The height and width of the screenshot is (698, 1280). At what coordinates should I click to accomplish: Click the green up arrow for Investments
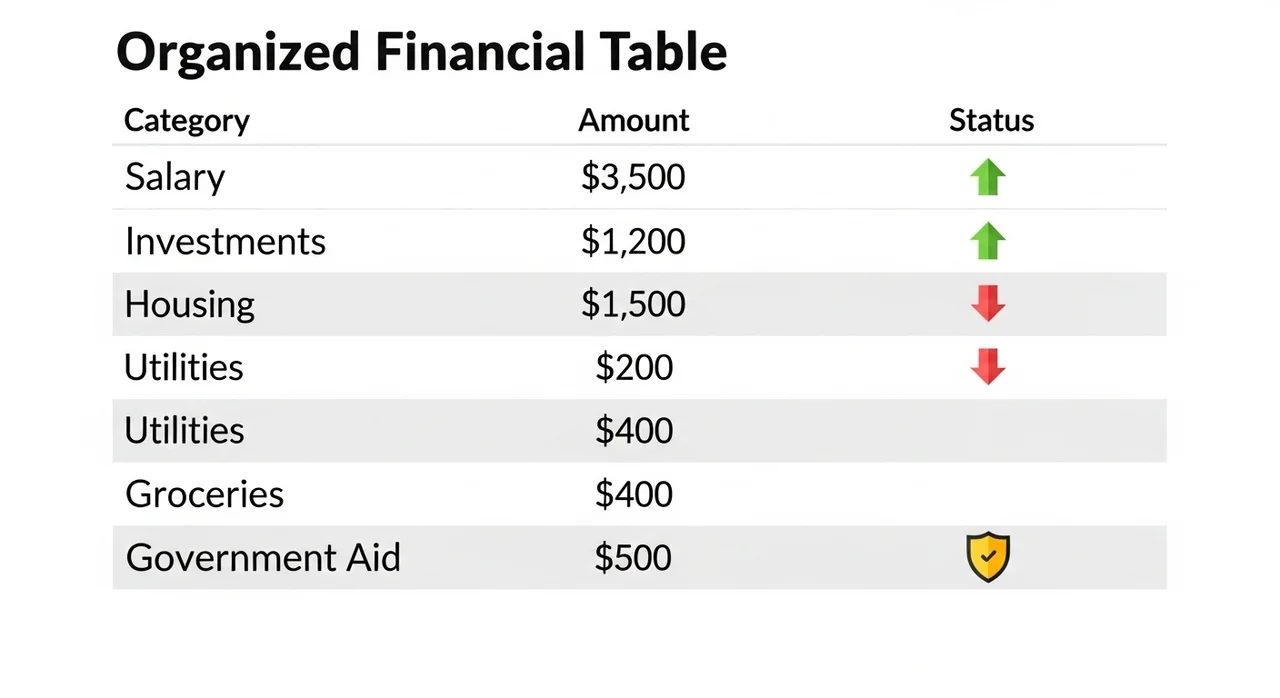pos(988,241)
